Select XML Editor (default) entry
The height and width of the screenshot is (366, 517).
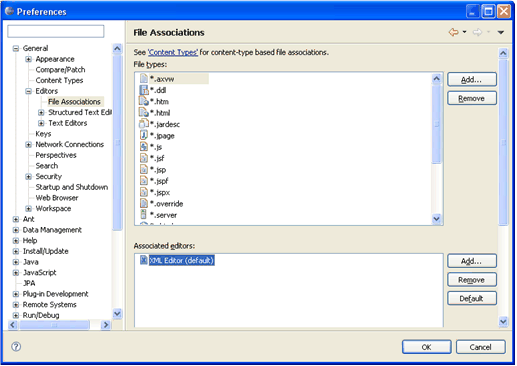point(181,260)
